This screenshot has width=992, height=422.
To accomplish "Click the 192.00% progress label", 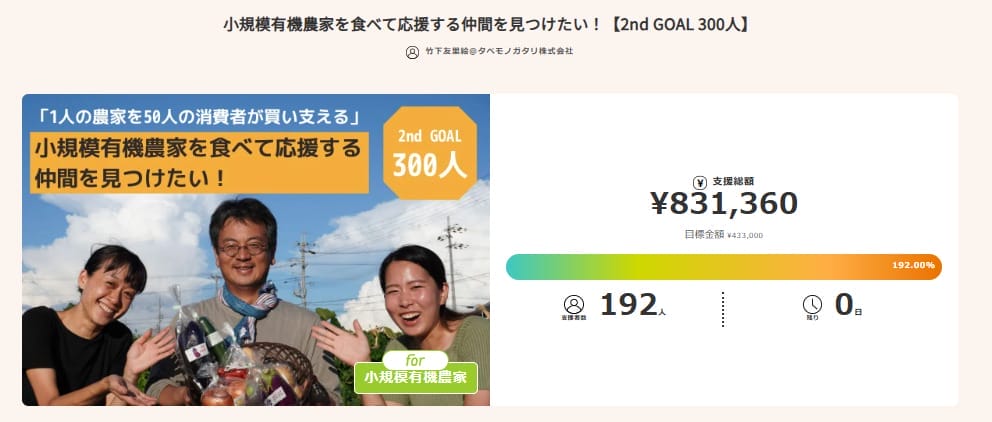I will (913, 266).
